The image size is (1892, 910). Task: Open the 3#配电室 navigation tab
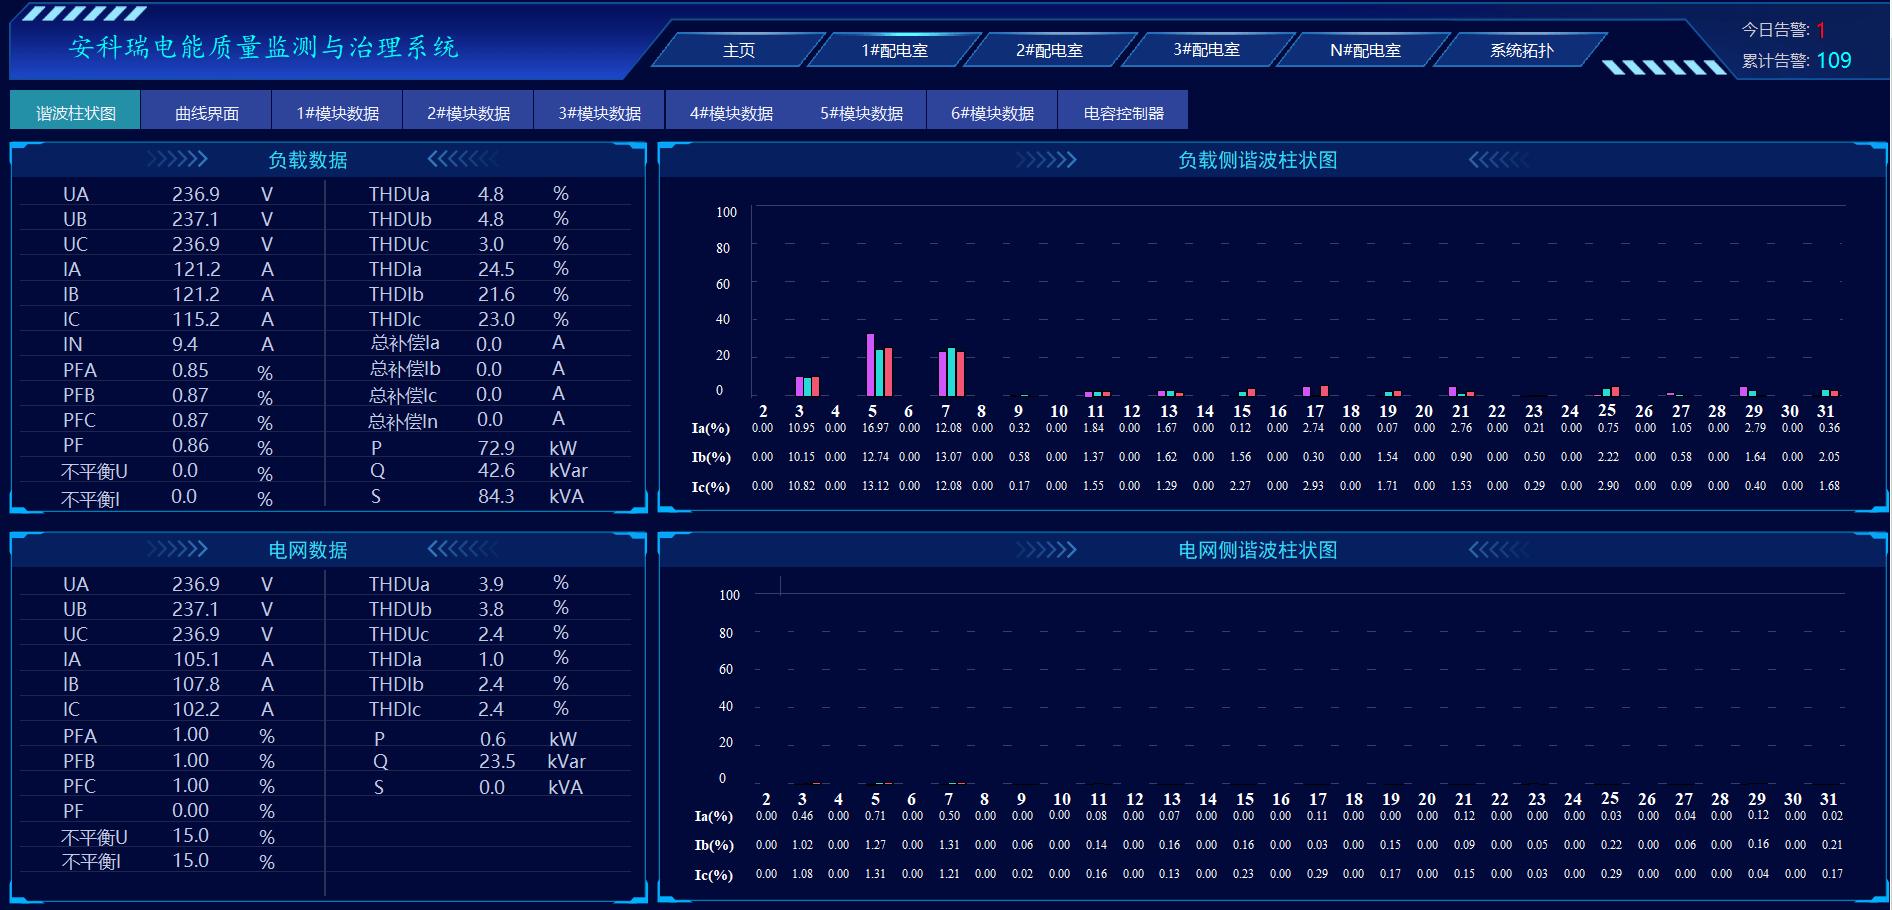[1206, 50]
